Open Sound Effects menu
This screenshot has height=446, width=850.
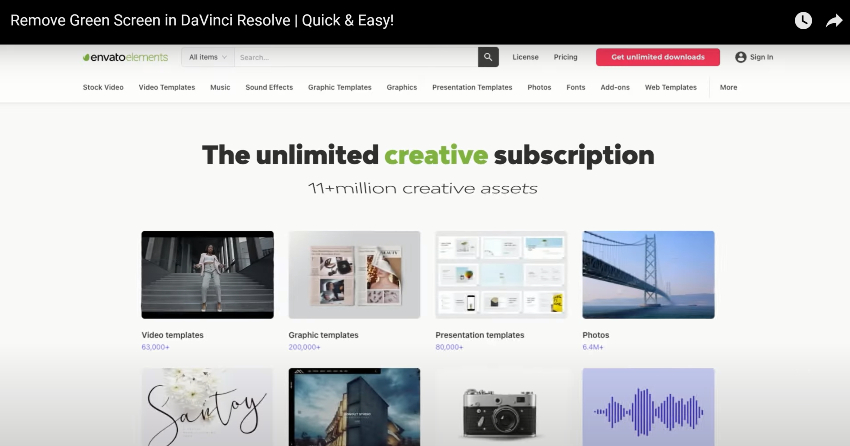pos(269,87)
